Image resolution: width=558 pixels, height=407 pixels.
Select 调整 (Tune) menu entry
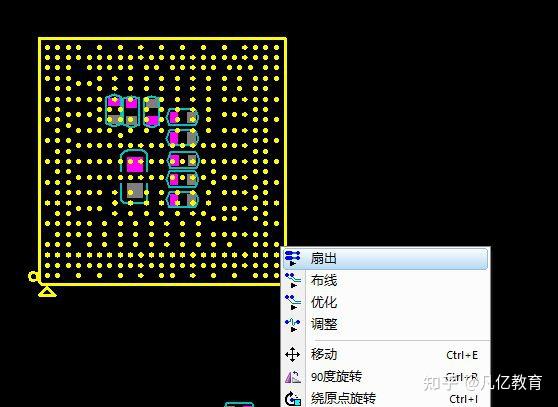385,324
